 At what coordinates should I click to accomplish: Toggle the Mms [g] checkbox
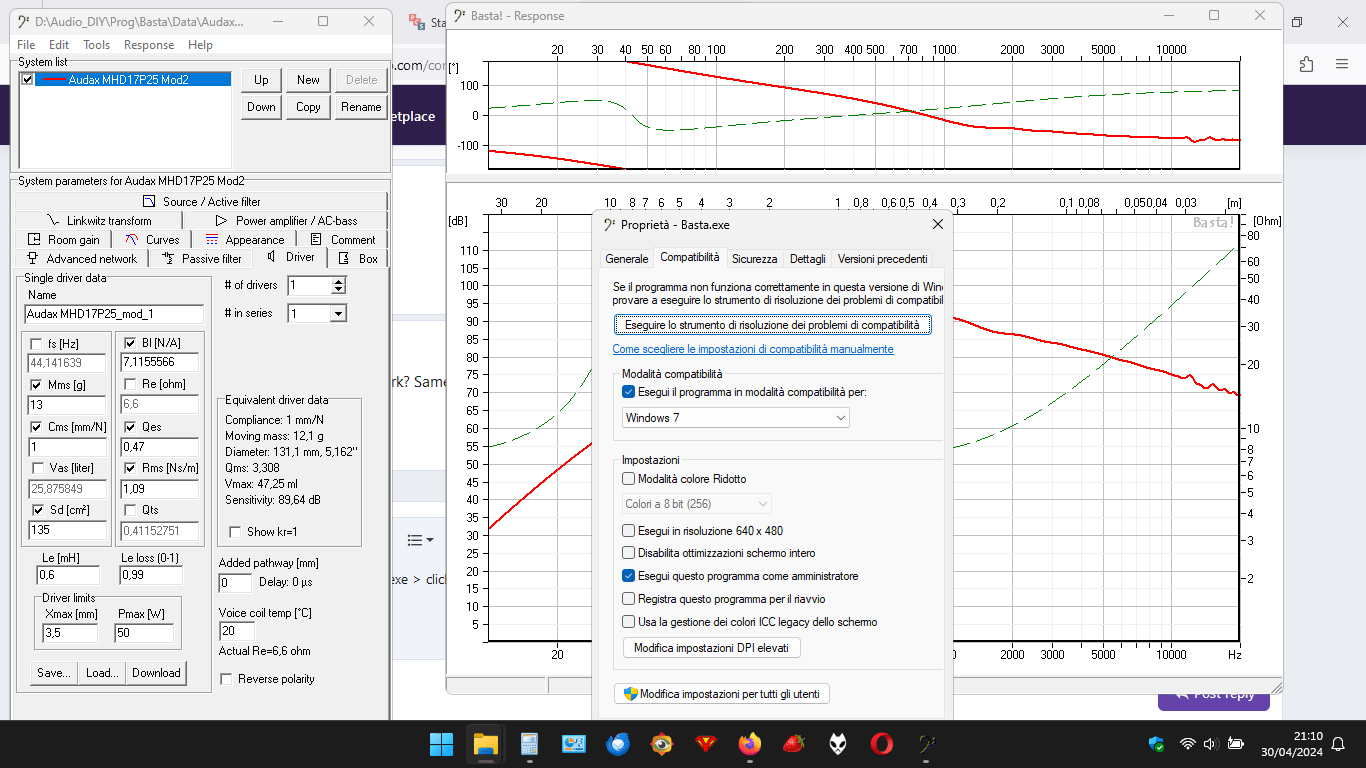tap(38, 385)
